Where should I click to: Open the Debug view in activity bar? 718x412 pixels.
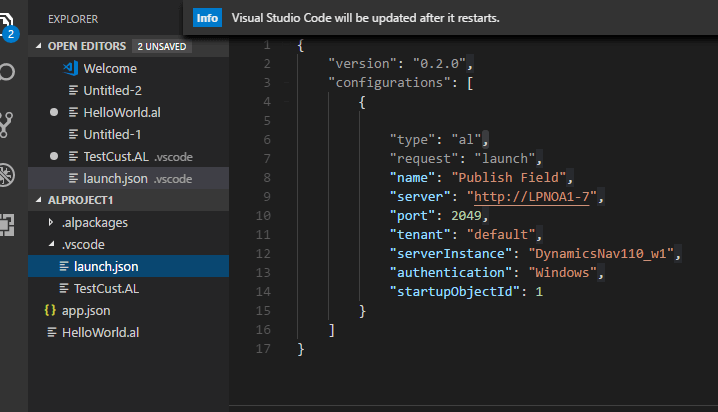[x=6, y=175]
